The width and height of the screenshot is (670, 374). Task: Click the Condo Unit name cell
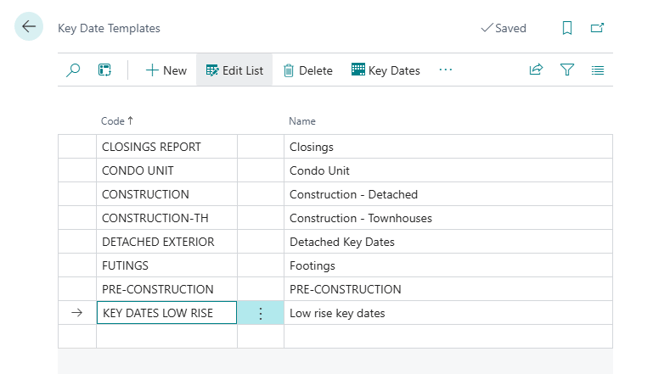(448, 171)
